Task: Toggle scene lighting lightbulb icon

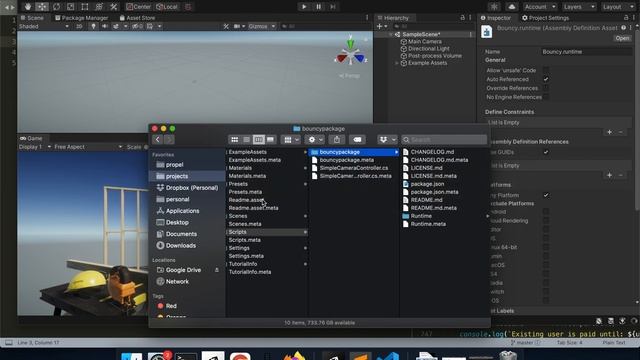Action: coord(93,26)
